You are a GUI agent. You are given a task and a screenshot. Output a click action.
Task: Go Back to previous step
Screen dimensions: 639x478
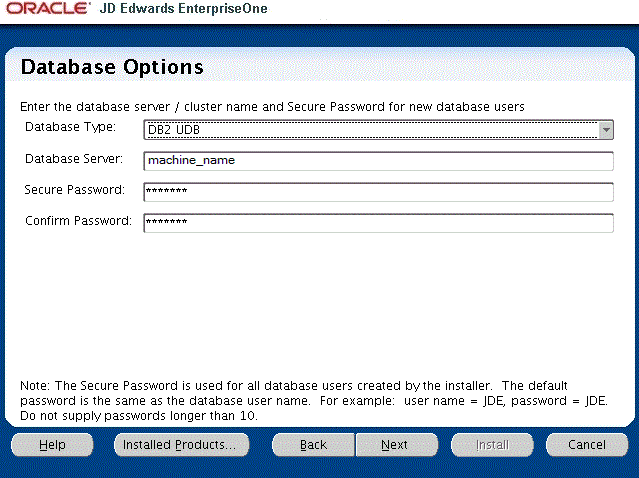click(313, 445)
